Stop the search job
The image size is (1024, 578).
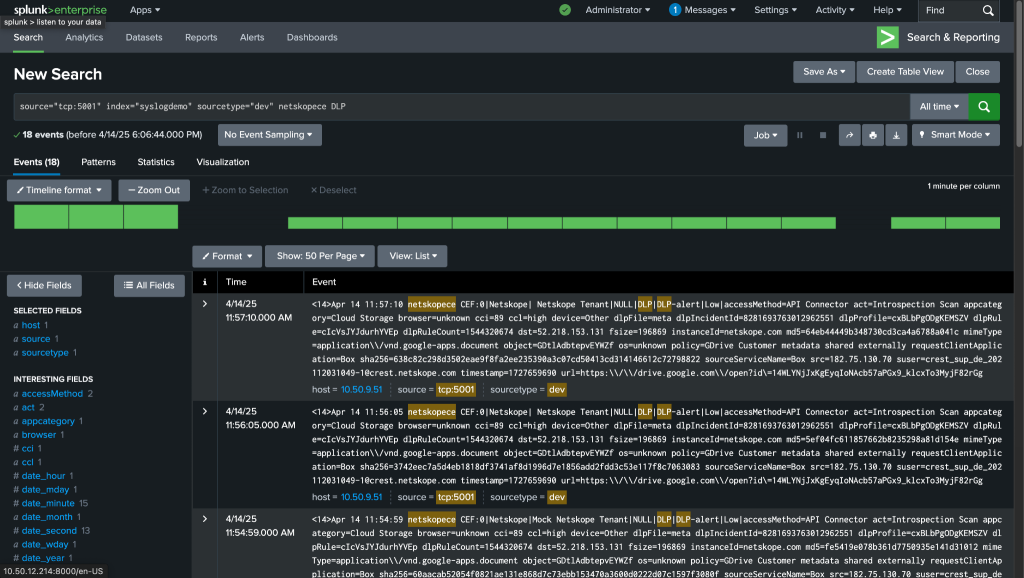point(823,135)
